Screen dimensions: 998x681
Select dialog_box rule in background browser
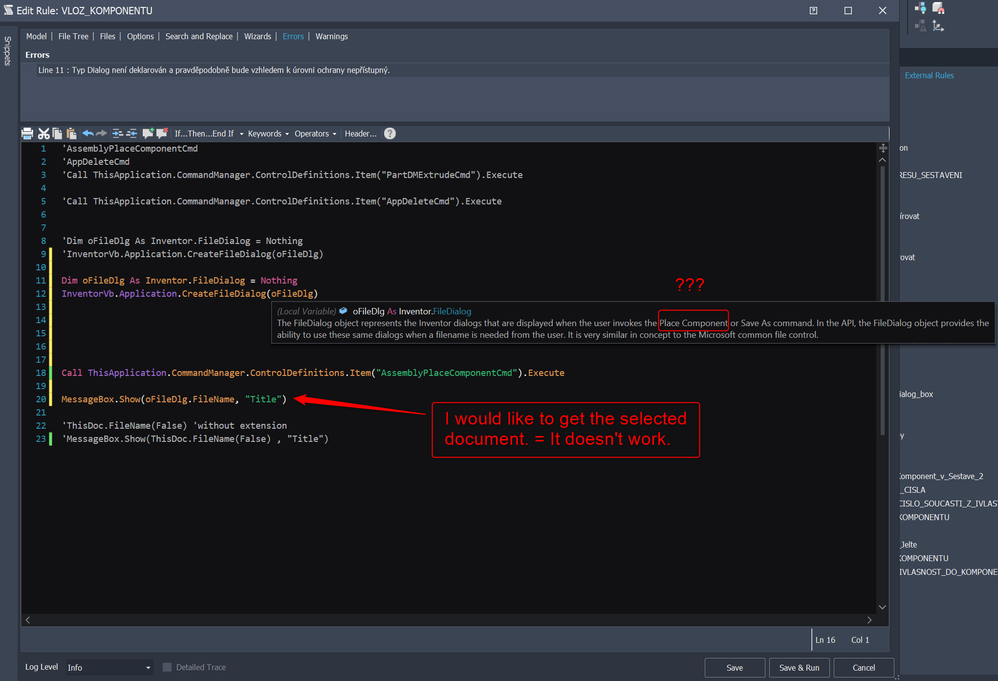[916, 394]
